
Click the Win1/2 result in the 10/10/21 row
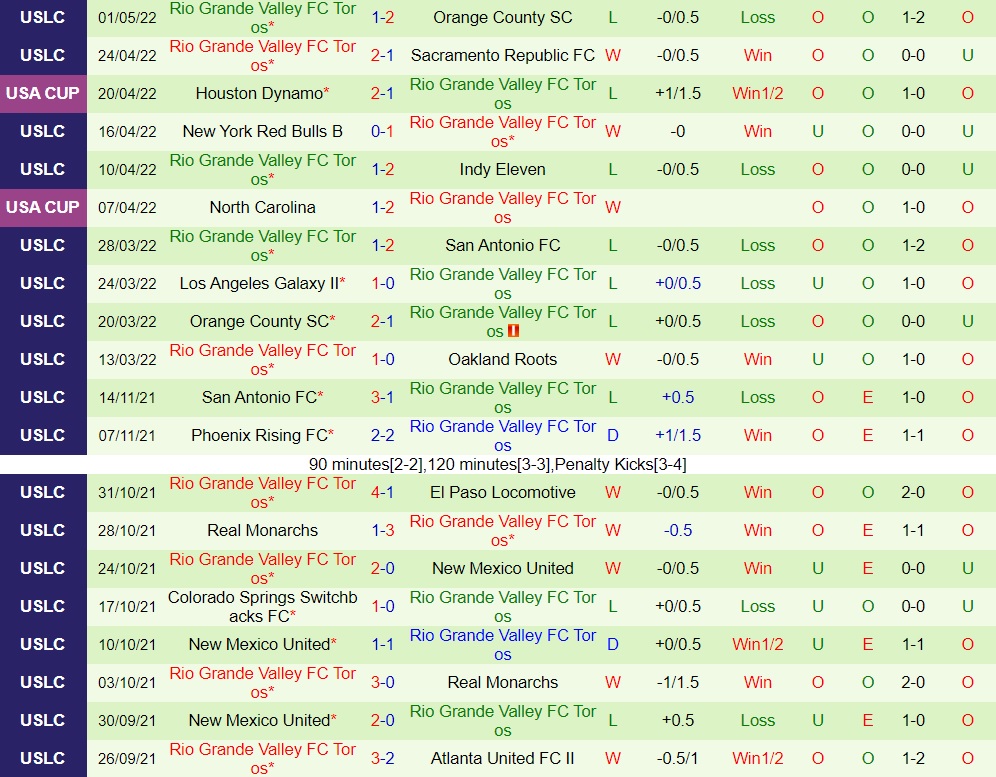(758, 645)
